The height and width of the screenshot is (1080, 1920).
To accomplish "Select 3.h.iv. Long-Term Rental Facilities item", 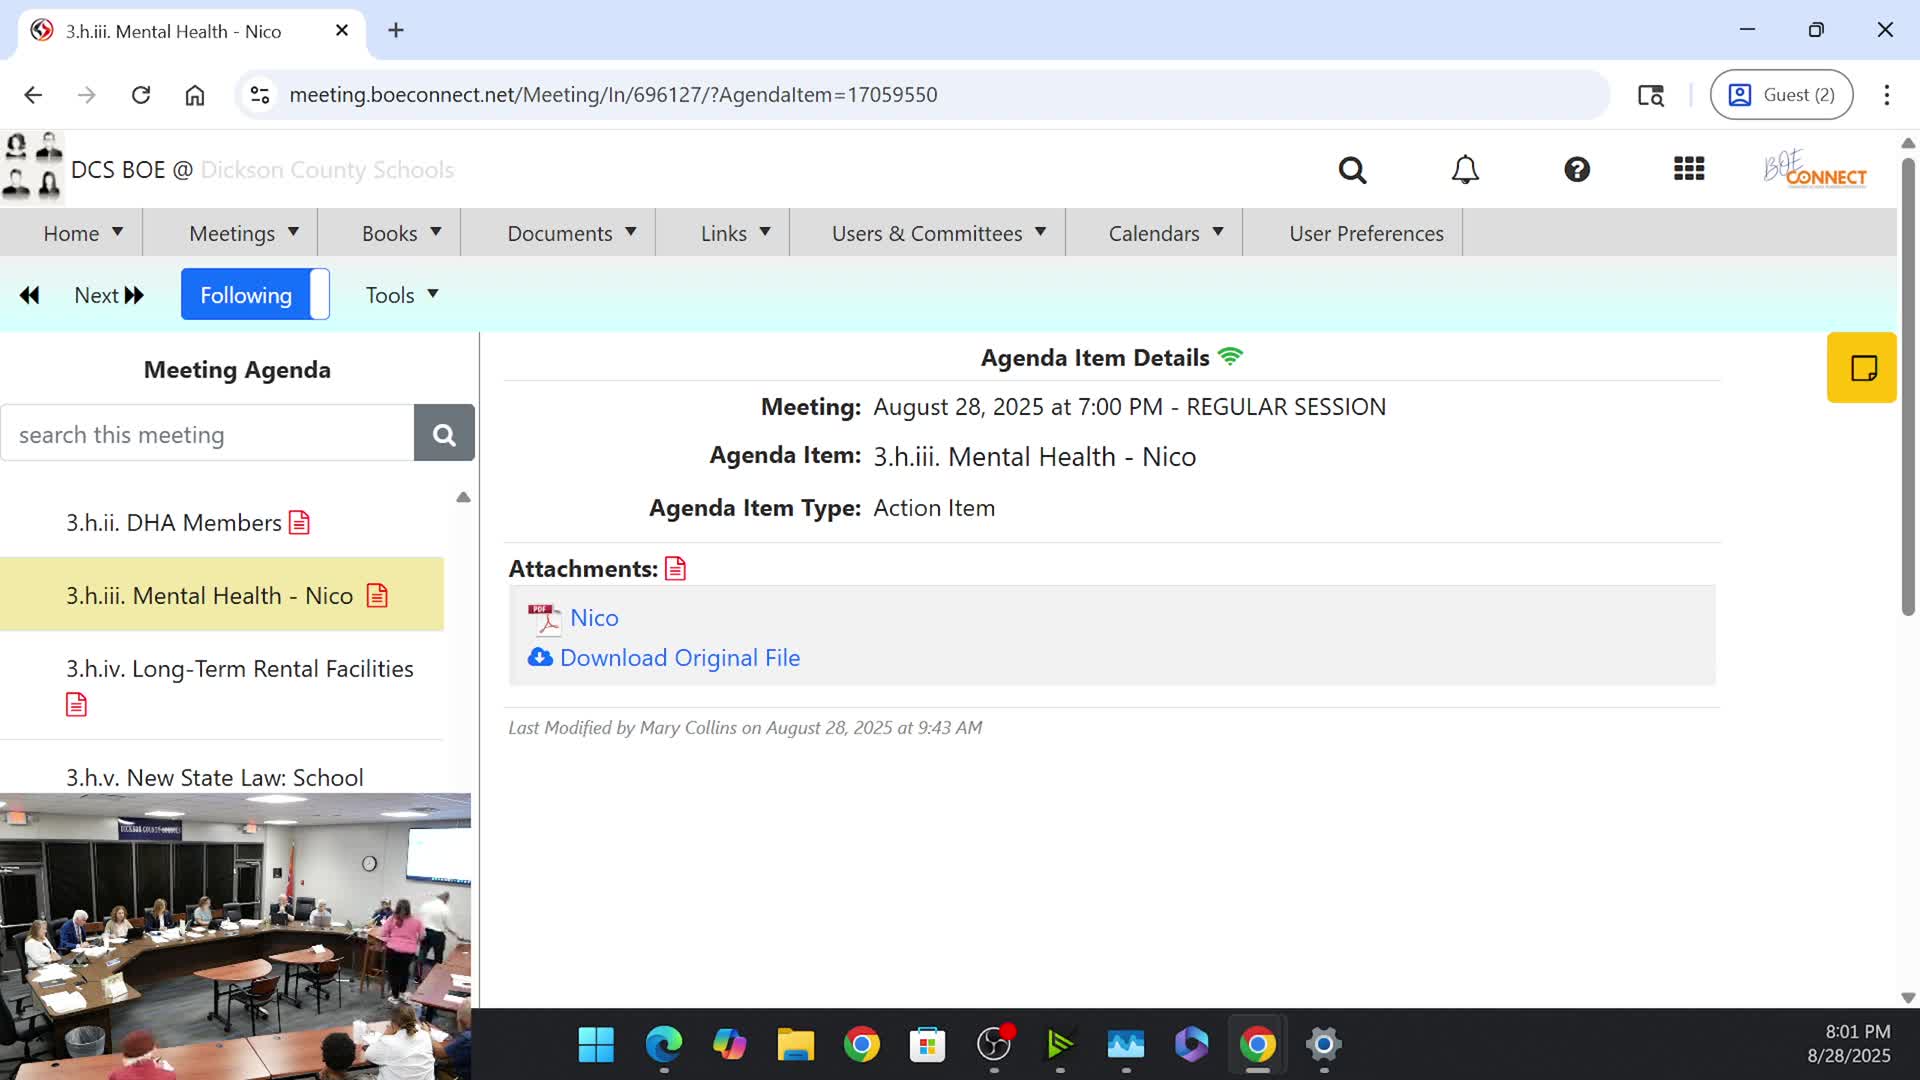I will coord(239,669).
